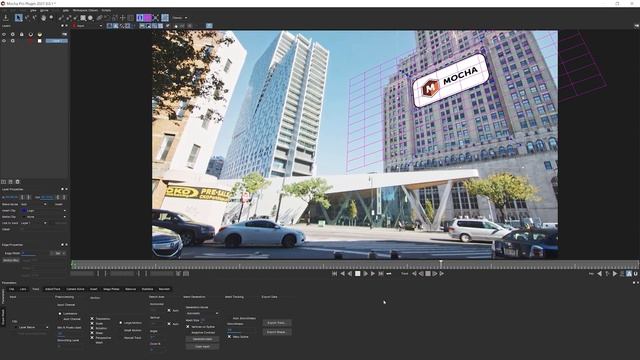
Task: Uncheck the Perspective motion checkbox
Action: pos(92,338)
